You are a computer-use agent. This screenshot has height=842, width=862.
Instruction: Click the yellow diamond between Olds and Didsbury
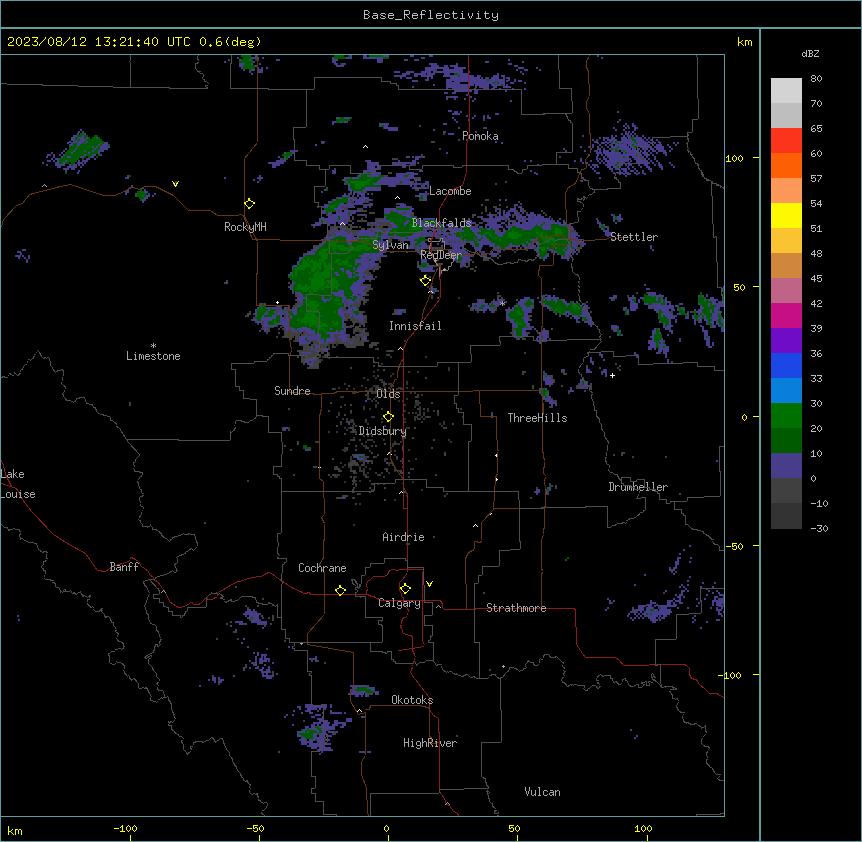pyautogui.click(x=388, y=417)
